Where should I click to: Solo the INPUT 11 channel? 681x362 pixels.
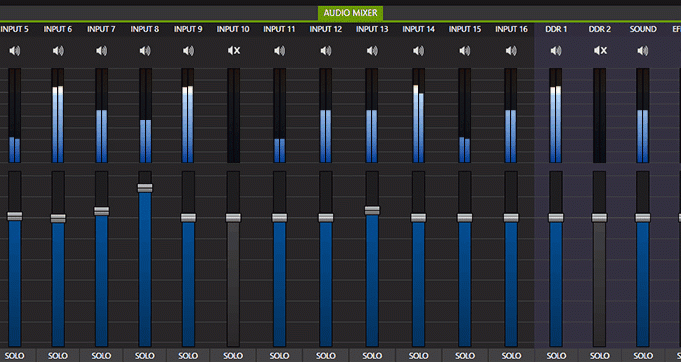coord(280,355)
